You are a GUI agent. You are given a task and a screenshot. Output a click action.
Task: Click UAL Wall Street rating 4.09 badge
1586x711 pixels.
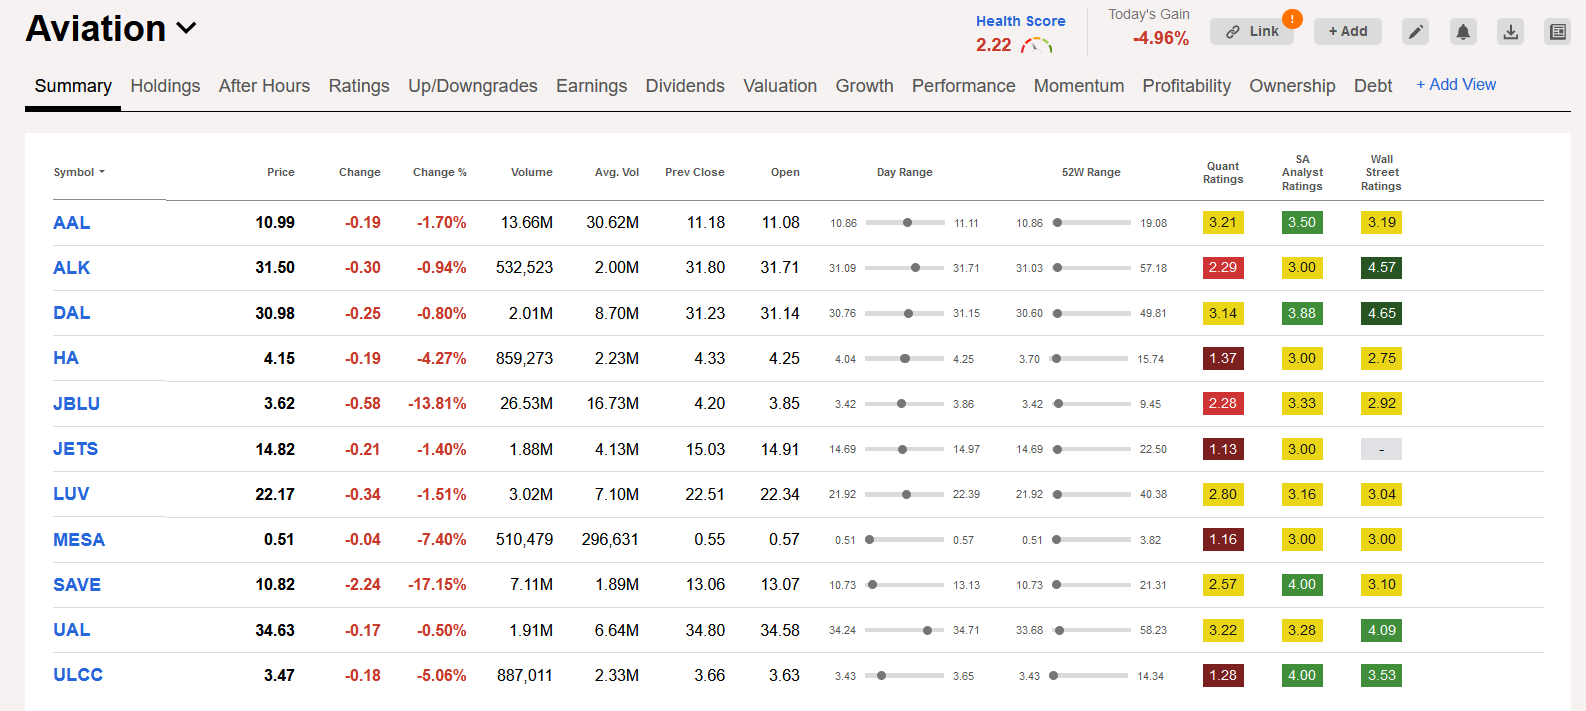click(x=1381, y=630)
